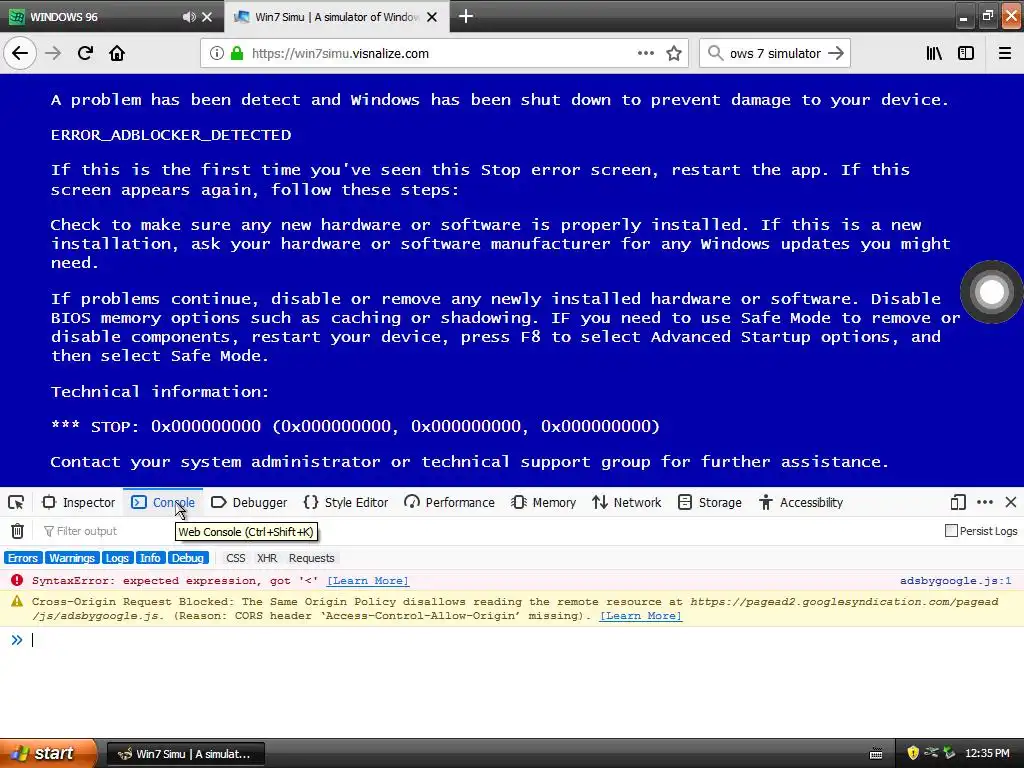
Task: Toggle the Info filter
Action: (x=150, y=558)
